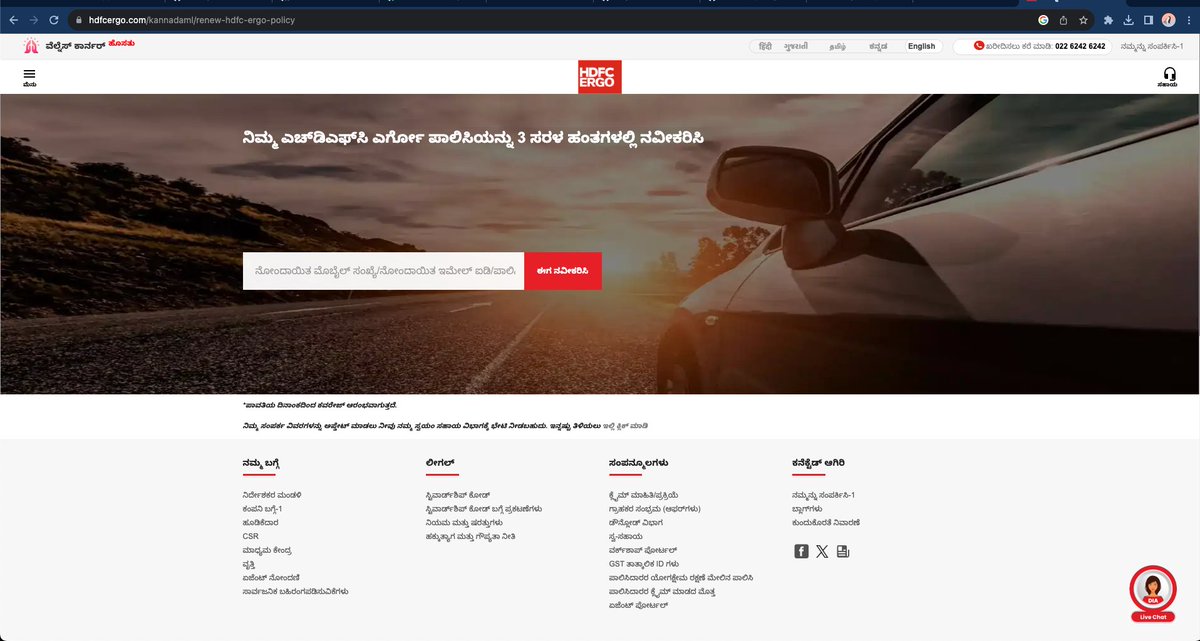View site info lock icon

coord(80,20)
